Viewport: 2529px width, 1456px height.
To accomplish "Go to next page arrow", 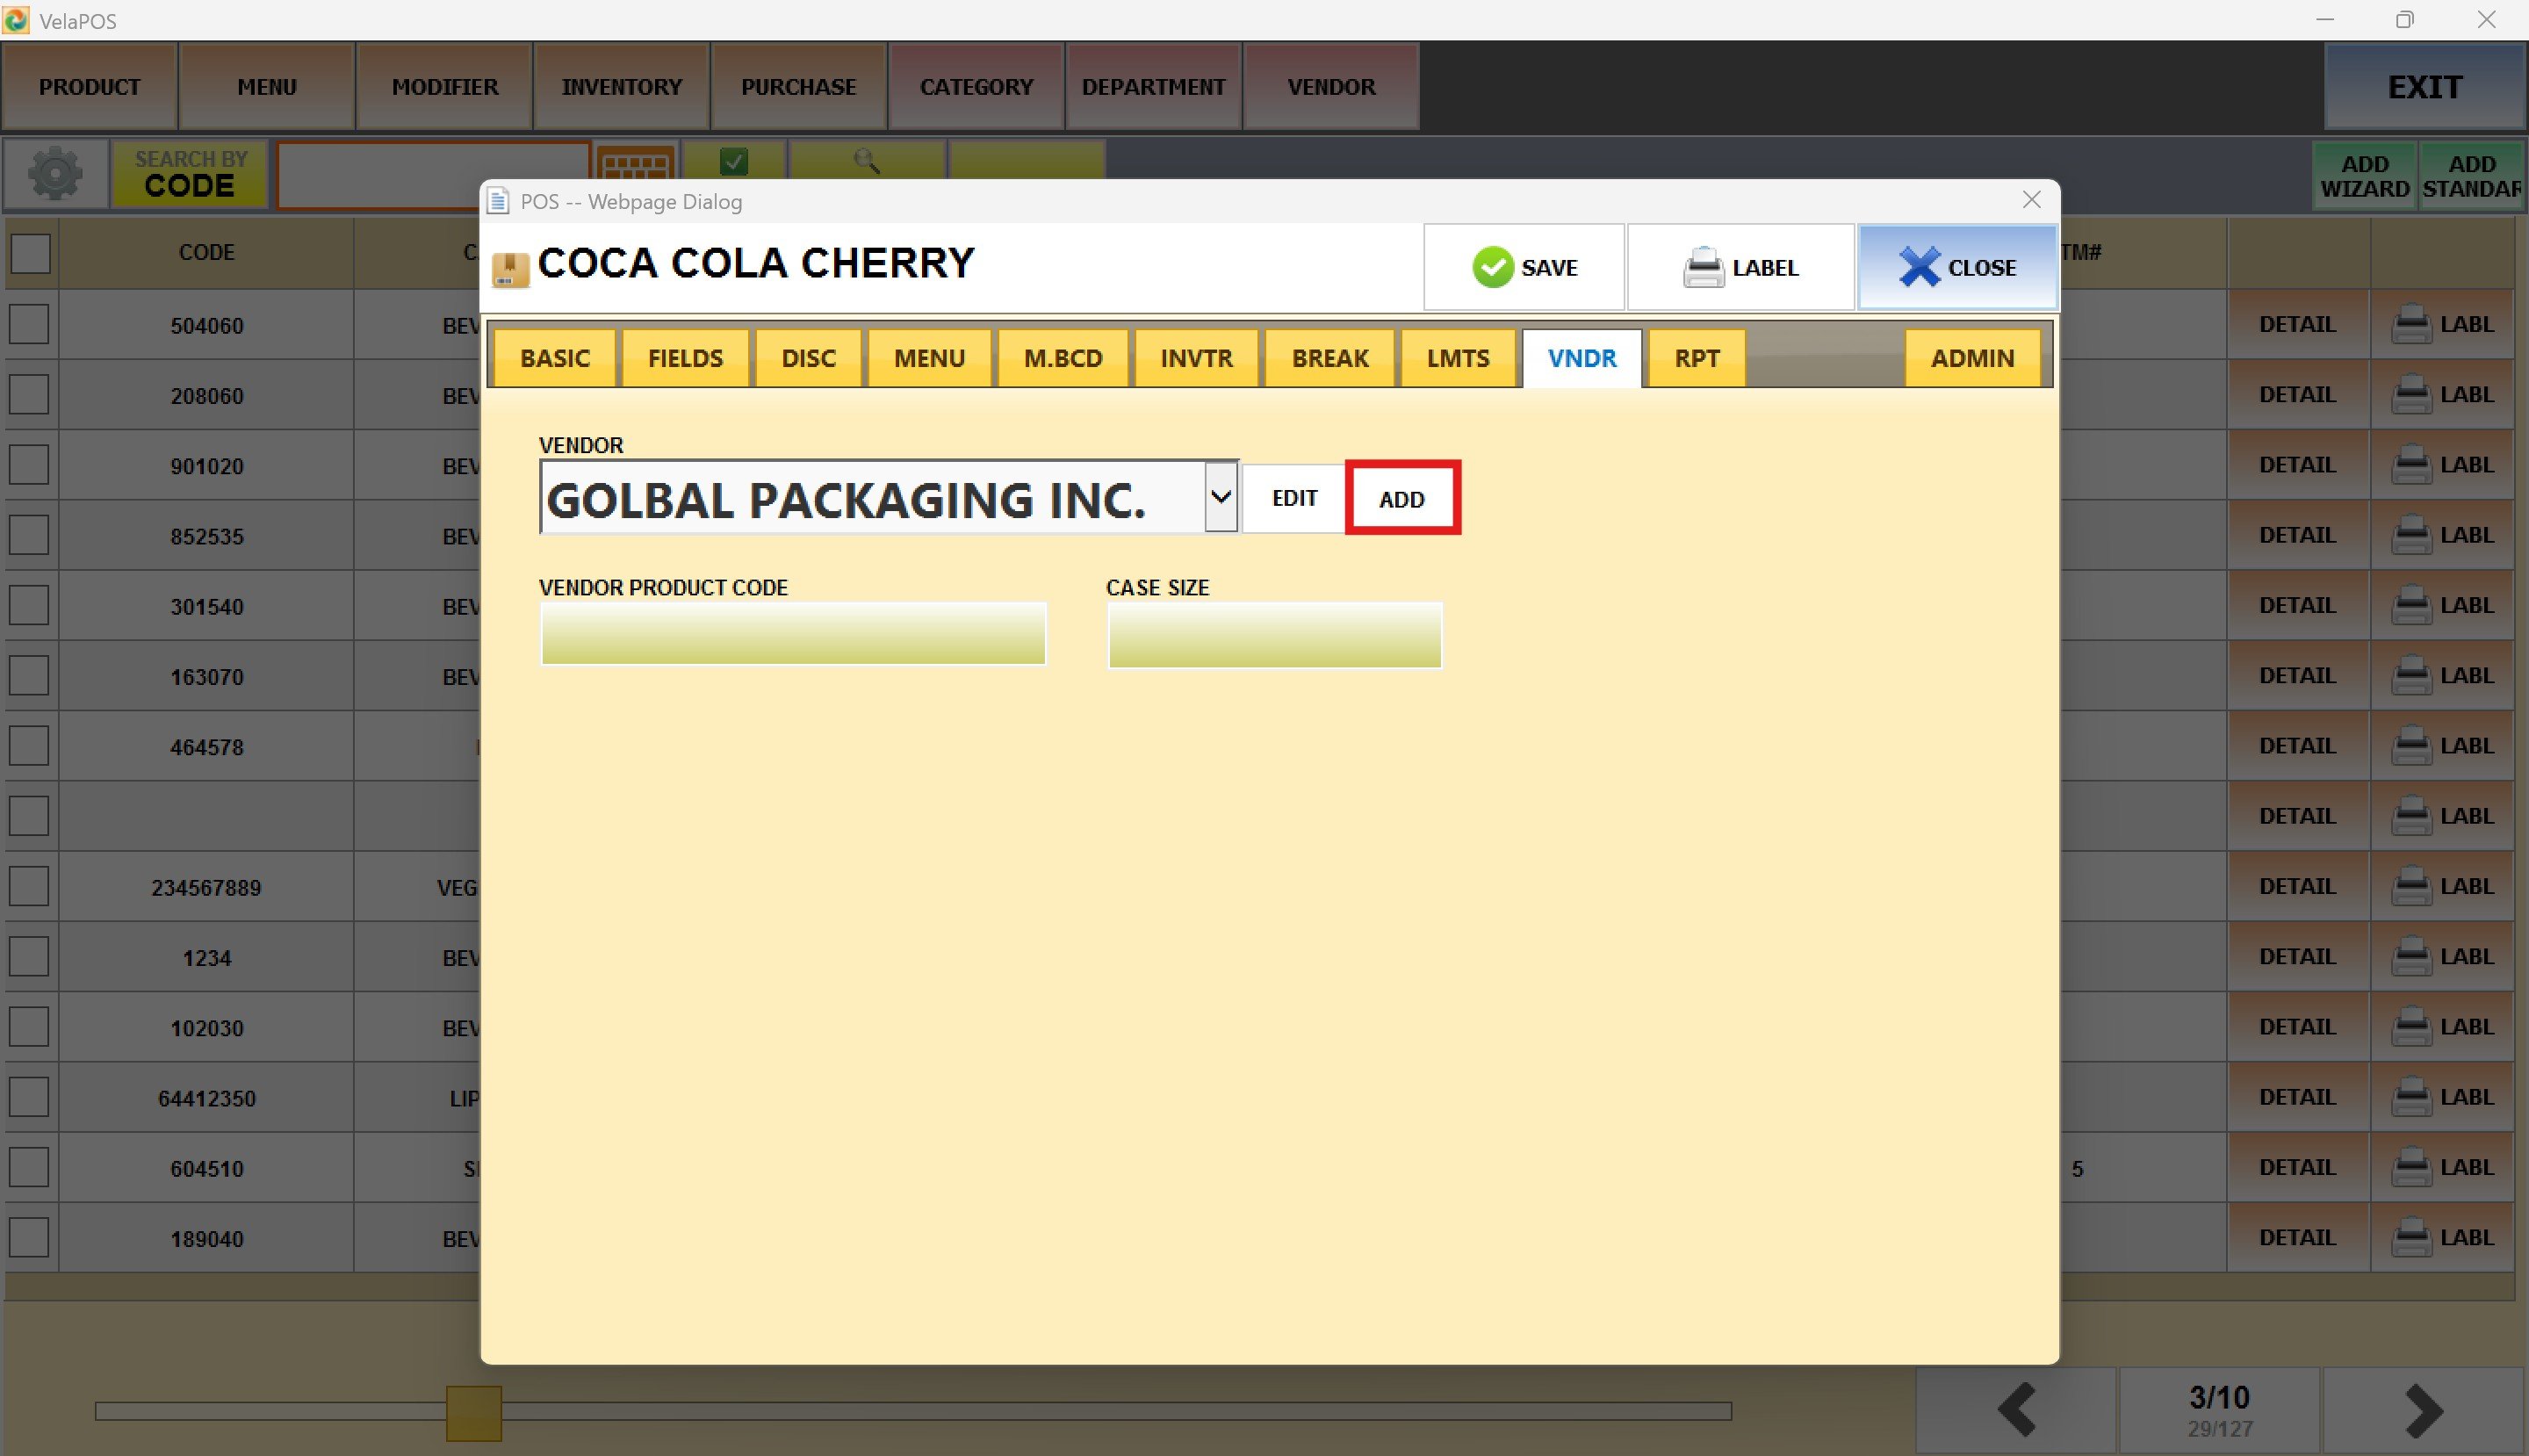I will click(x=2423, y=1410).
